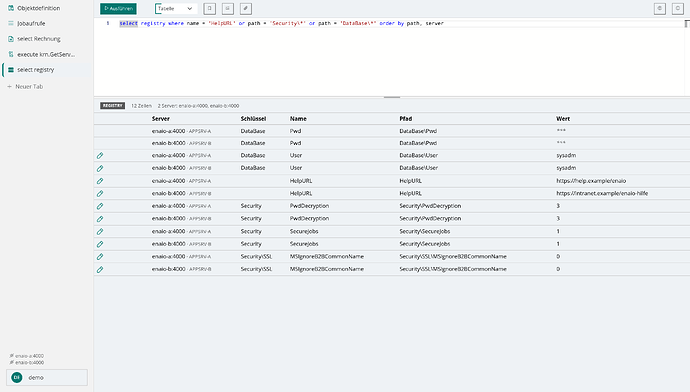This screenshot has height=392, width=690.
Task: Switch to the Jobaufrufe tab
Action: point(46,23)
